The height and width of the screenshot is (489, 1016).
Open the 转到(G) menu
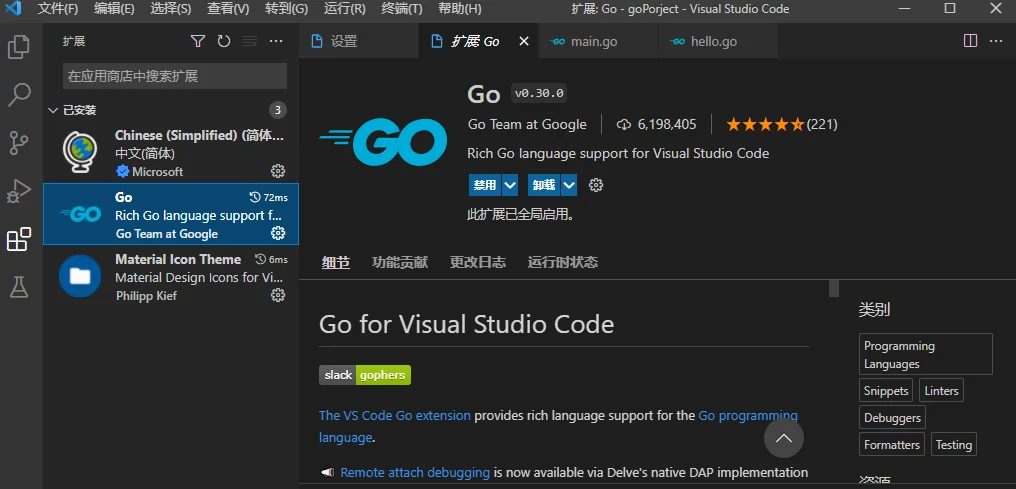[x=286, y=9]
